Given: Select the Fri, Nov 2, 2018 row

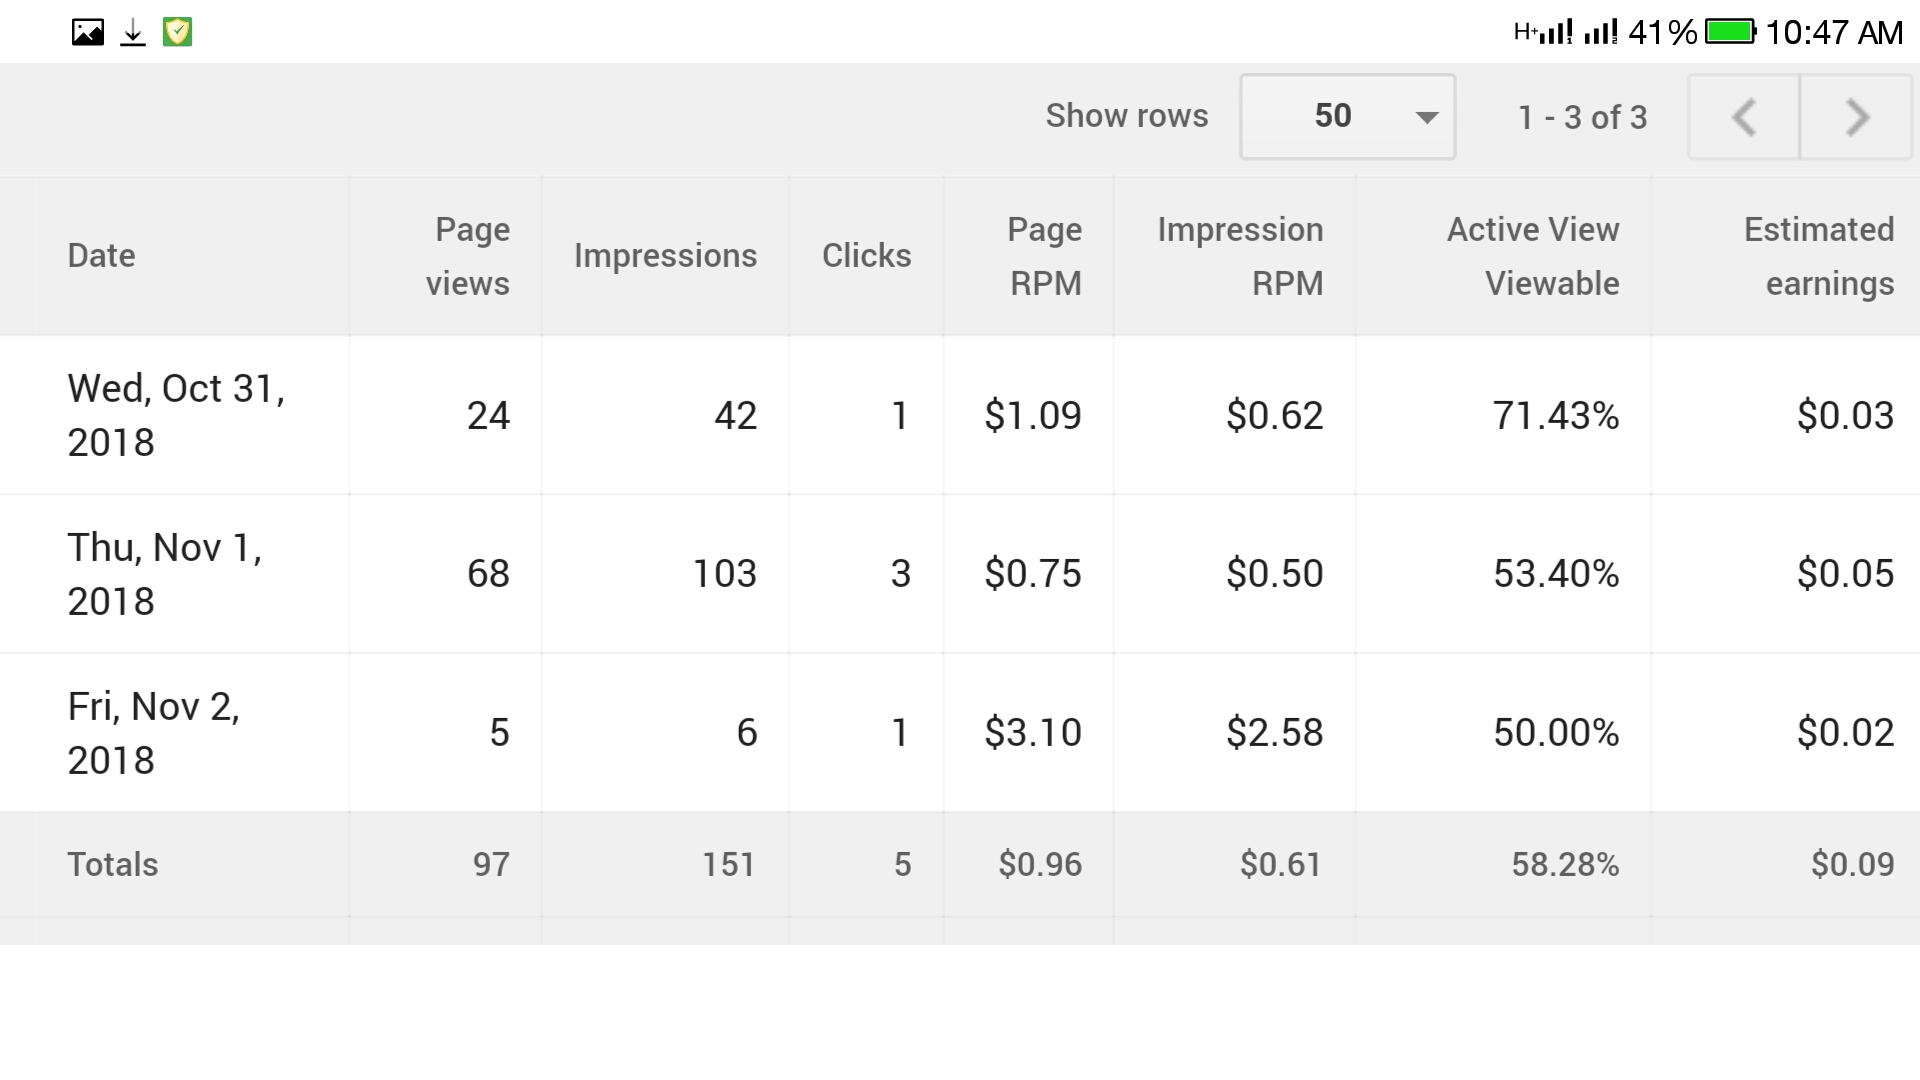Looking at the screenshot, I should (x=960, y=733).
